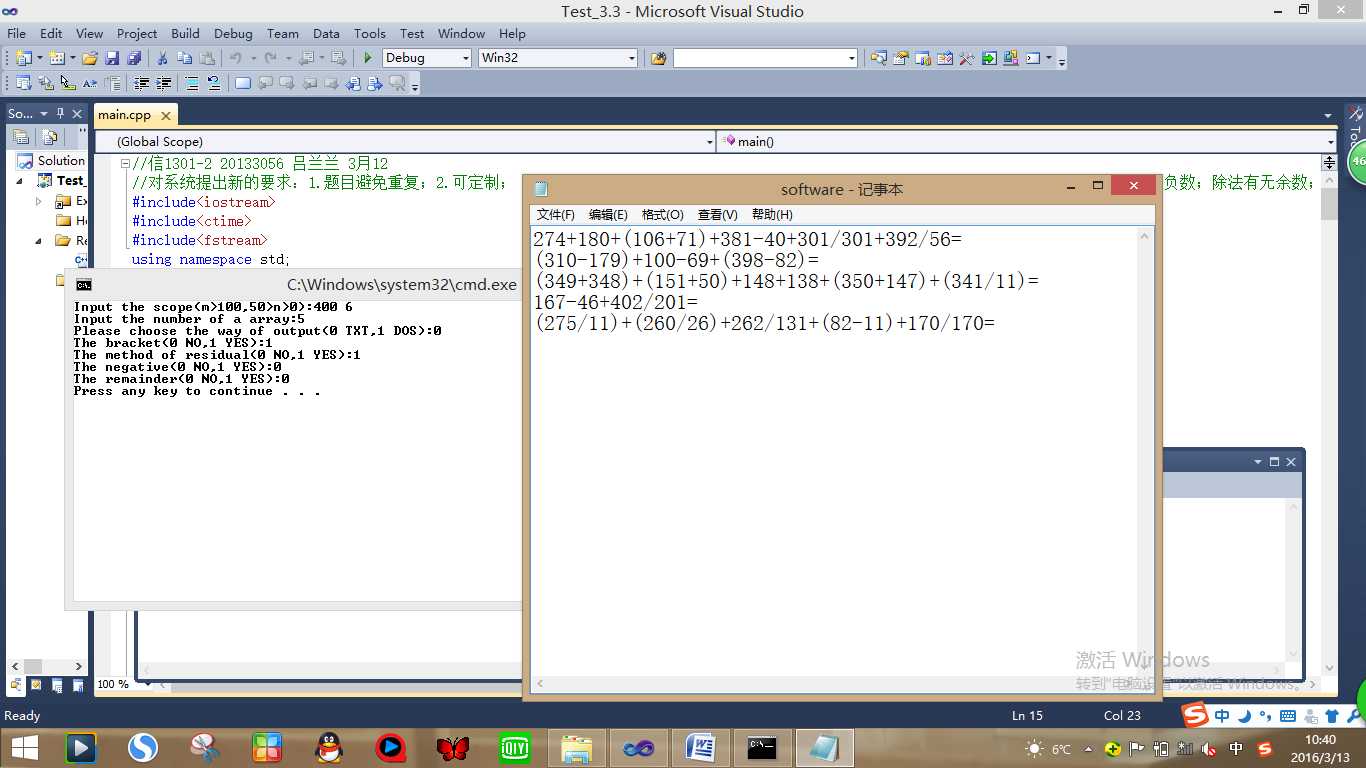1366x768 pixels.
Task: Open Notepad's 编辑(E) menu
Action: (608, 214)
